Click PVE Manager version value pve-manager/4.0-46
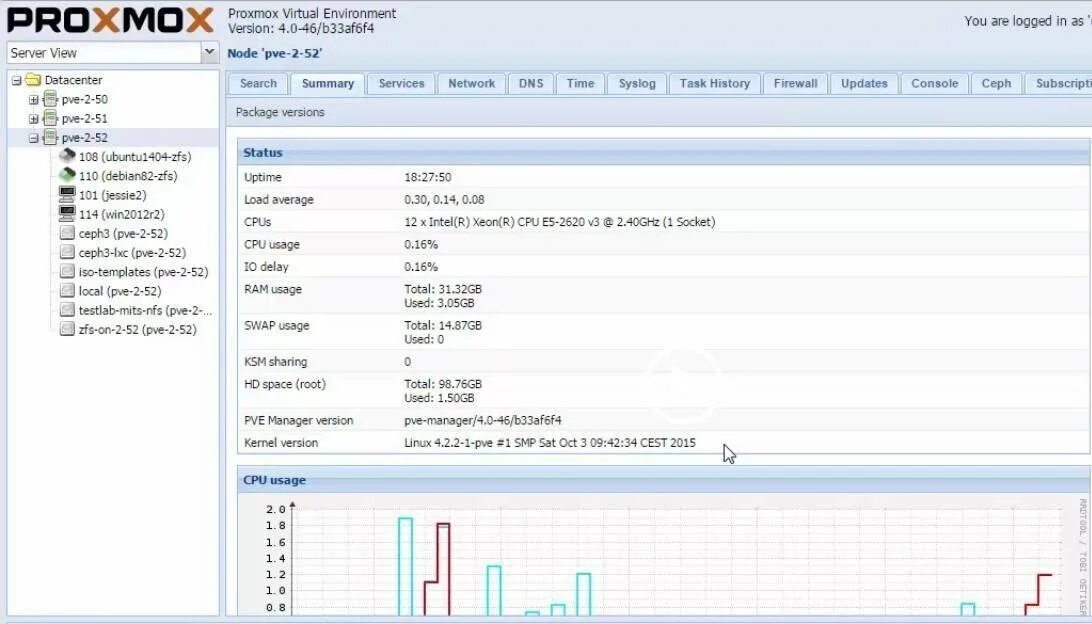The image size is (1092, 624). 483,420
